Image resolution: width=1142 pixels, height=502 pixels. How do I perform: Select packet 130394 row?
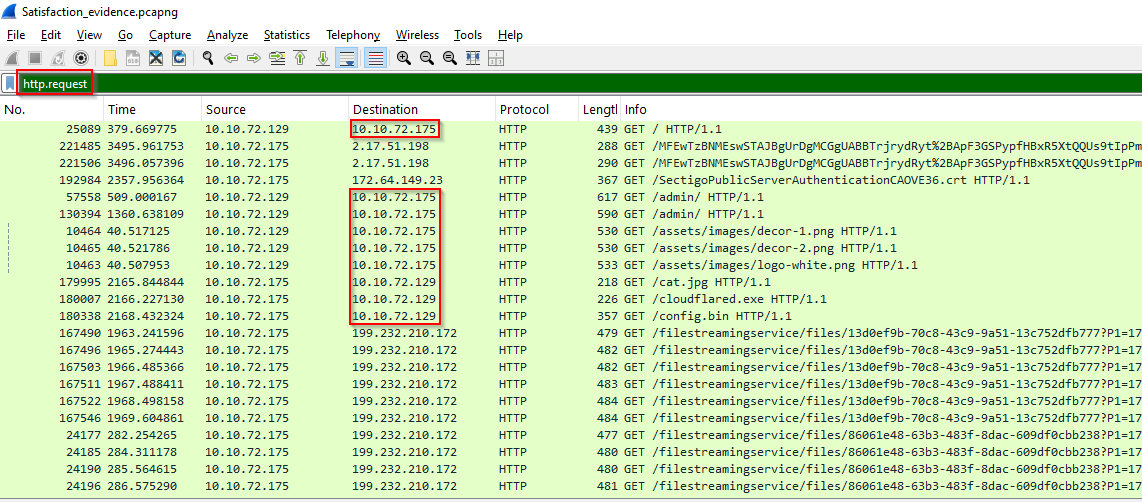571,214
